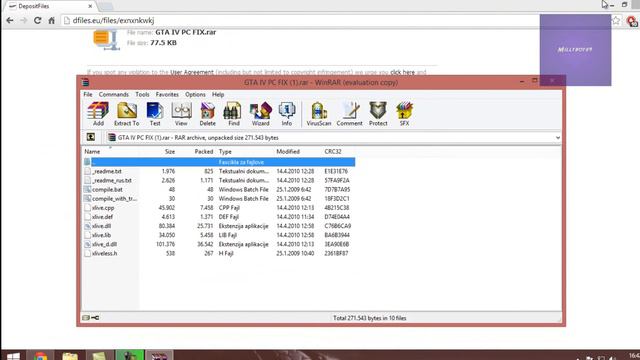Screen dimensions: 640x360
Task: Open the Commands menu
Action: coord(113,94)
